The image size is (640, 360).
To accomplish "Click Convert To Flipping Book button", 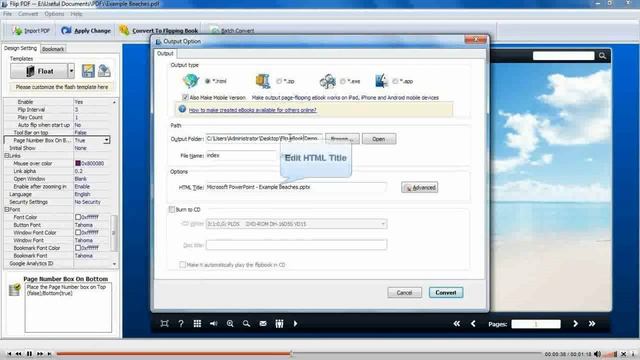I will point(159,31).
